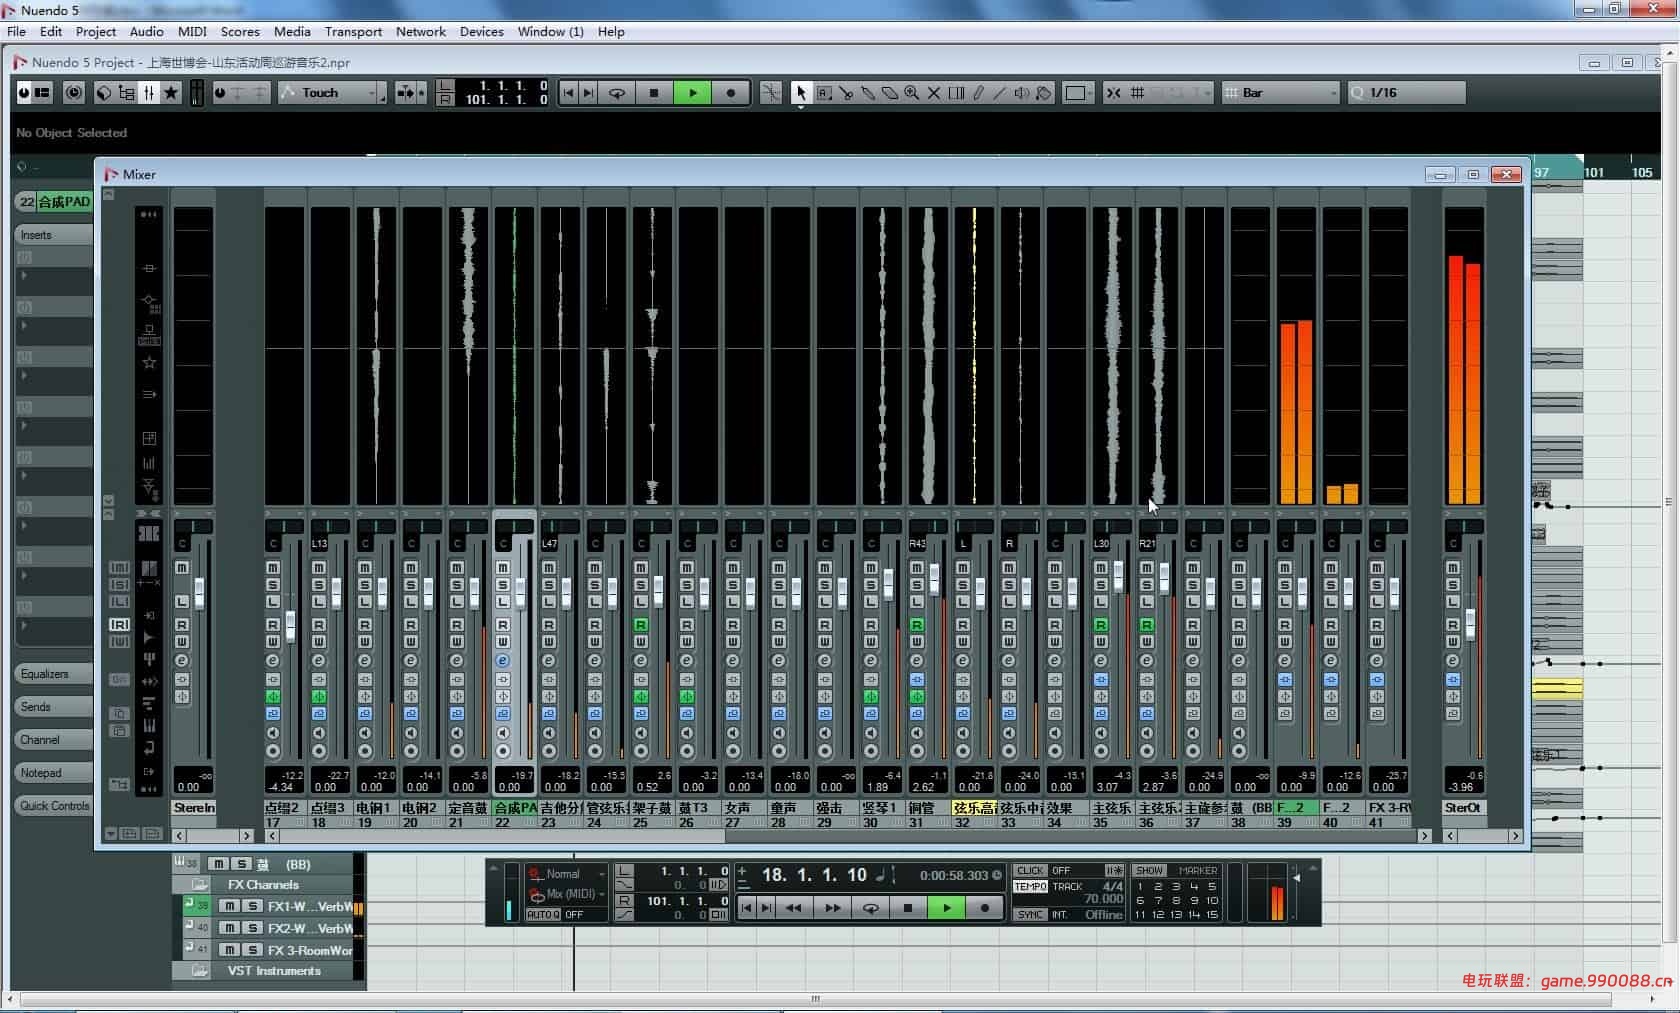
Task: Toggle the SYNC button in transport
Action: [1030, 914]
